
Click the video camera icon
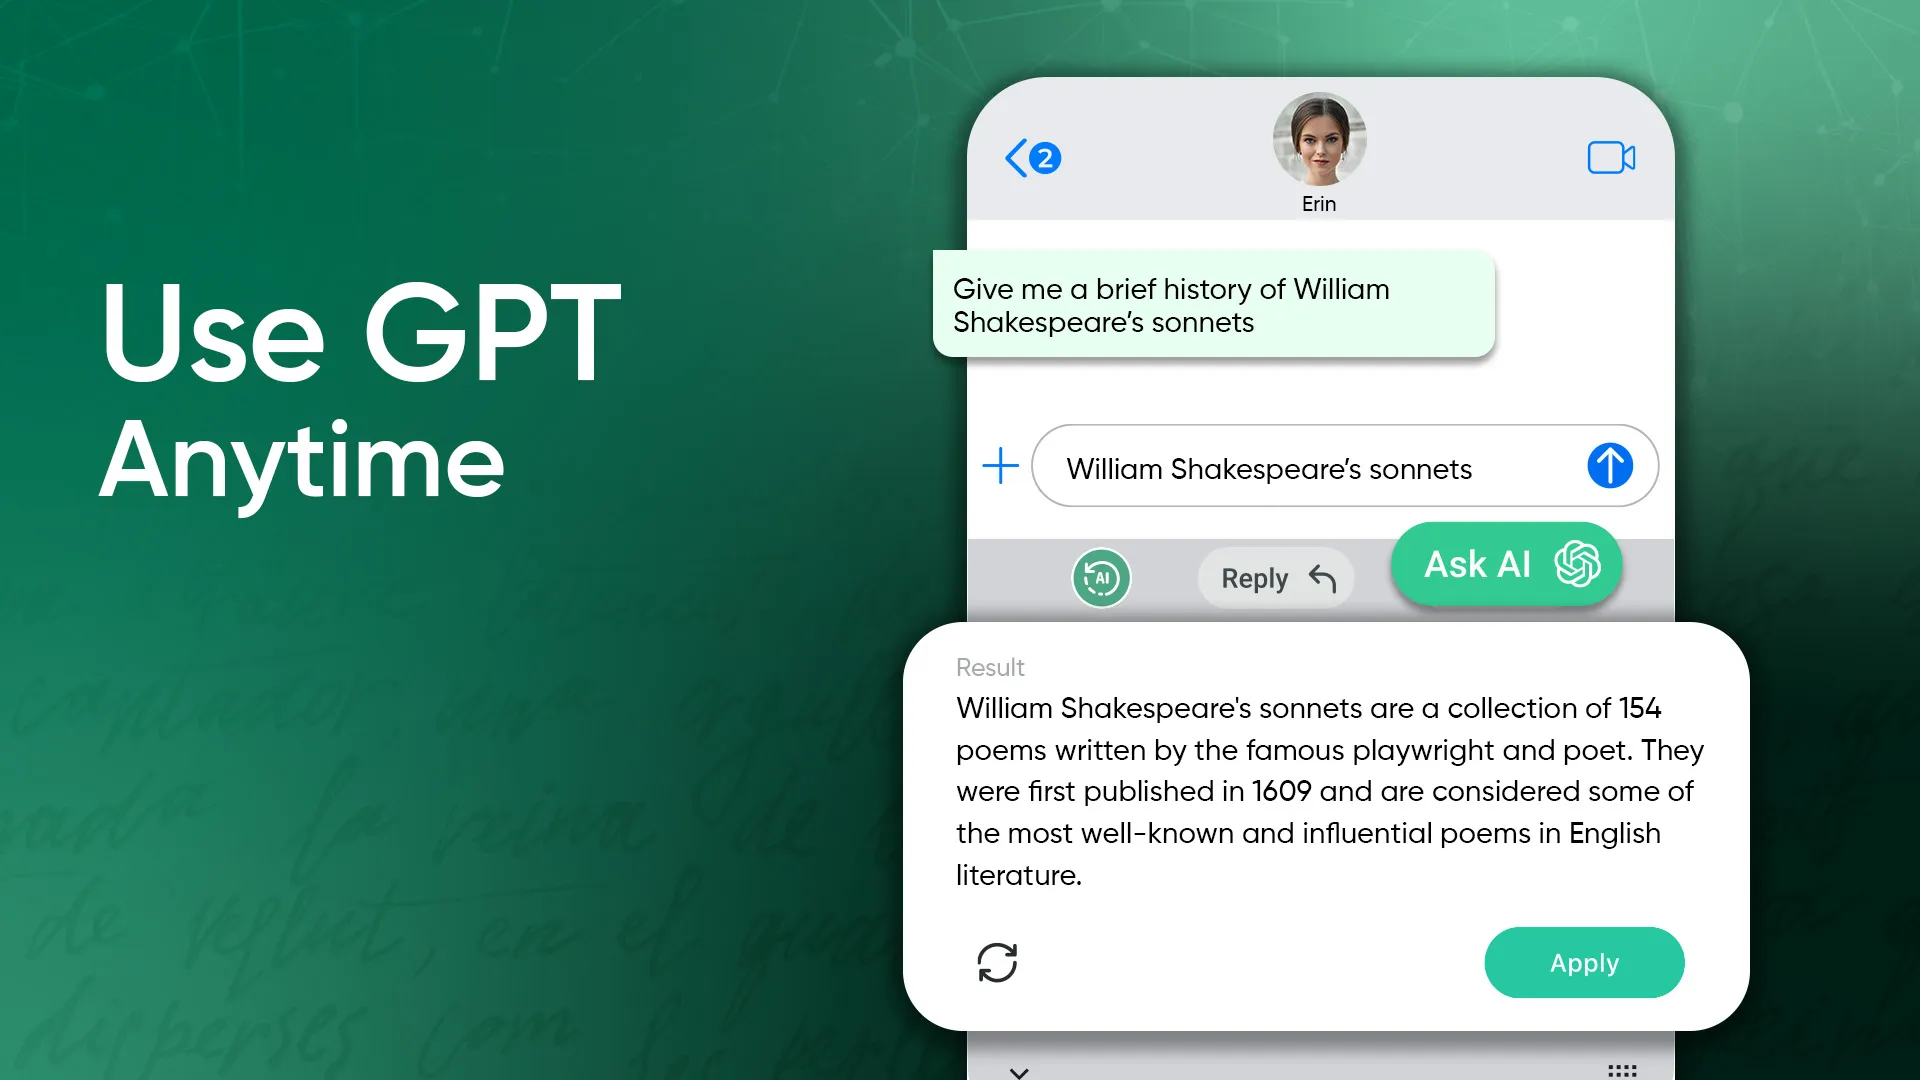coord(1610,157)
